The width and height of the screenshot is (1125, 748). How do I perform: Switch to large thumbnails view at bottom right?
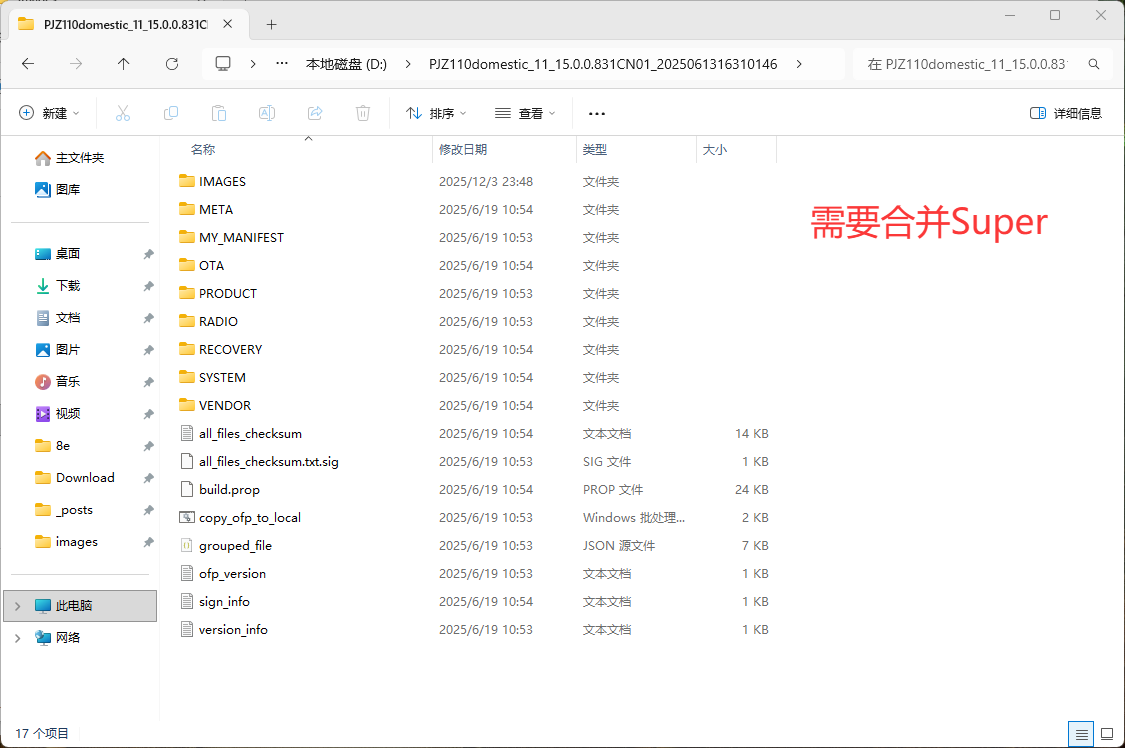[1106, 734]
